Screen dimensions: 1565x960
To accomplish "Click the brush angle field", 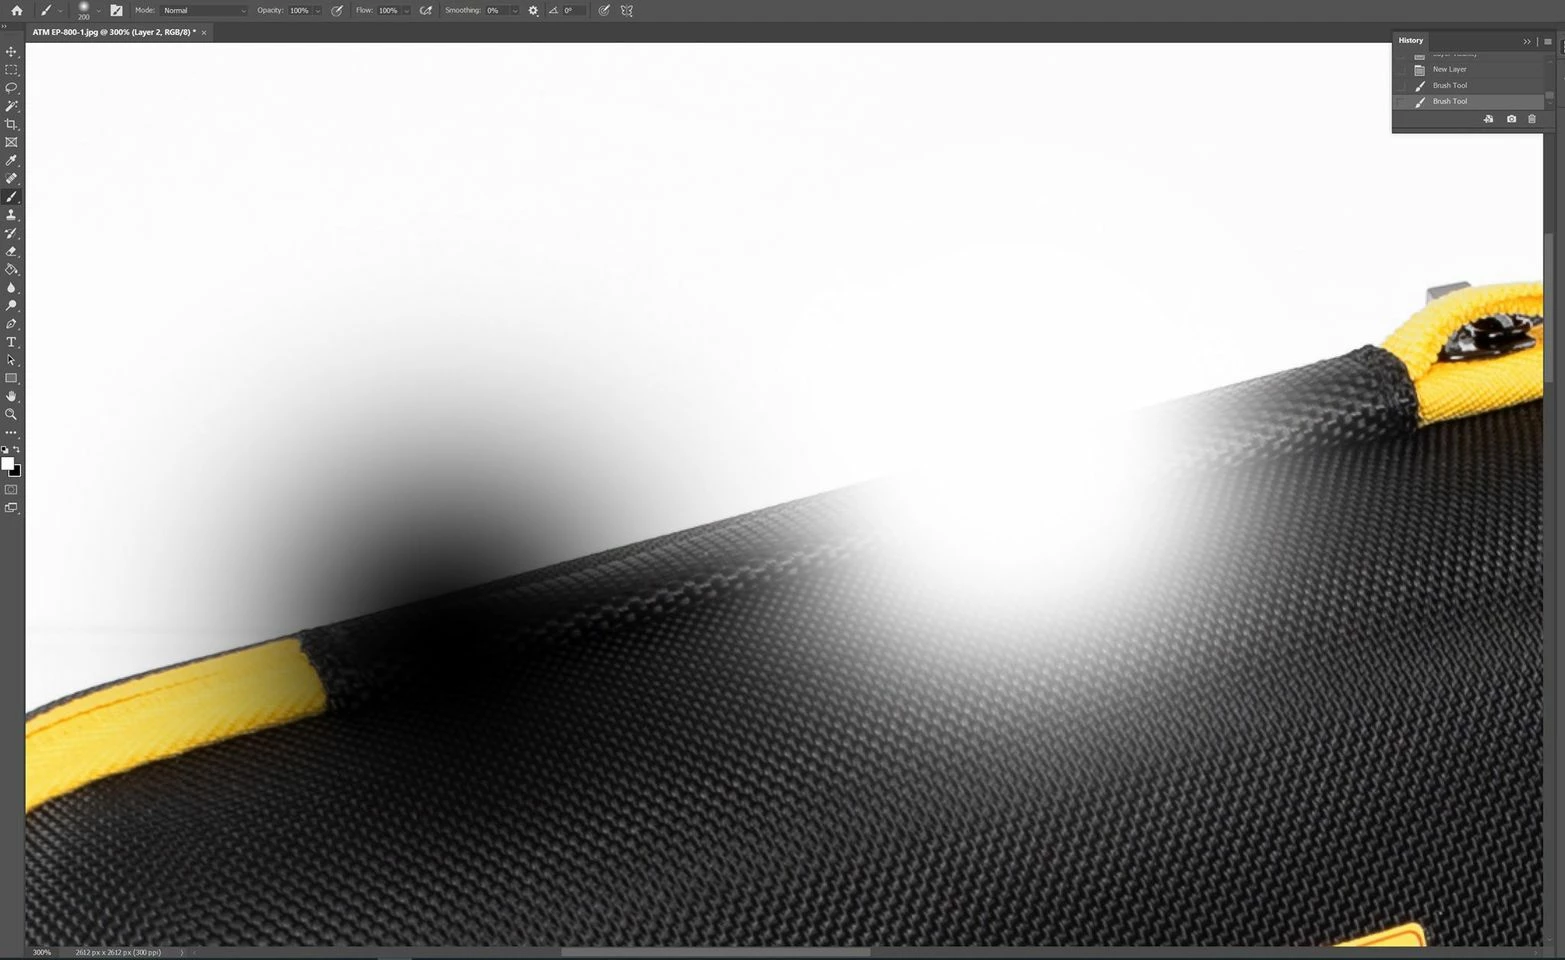I will pos(574,10).
